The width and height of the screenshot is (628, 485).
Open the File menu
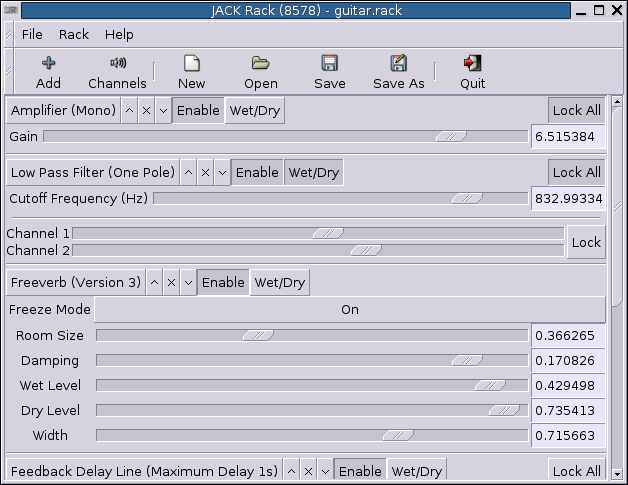(32, 34)
